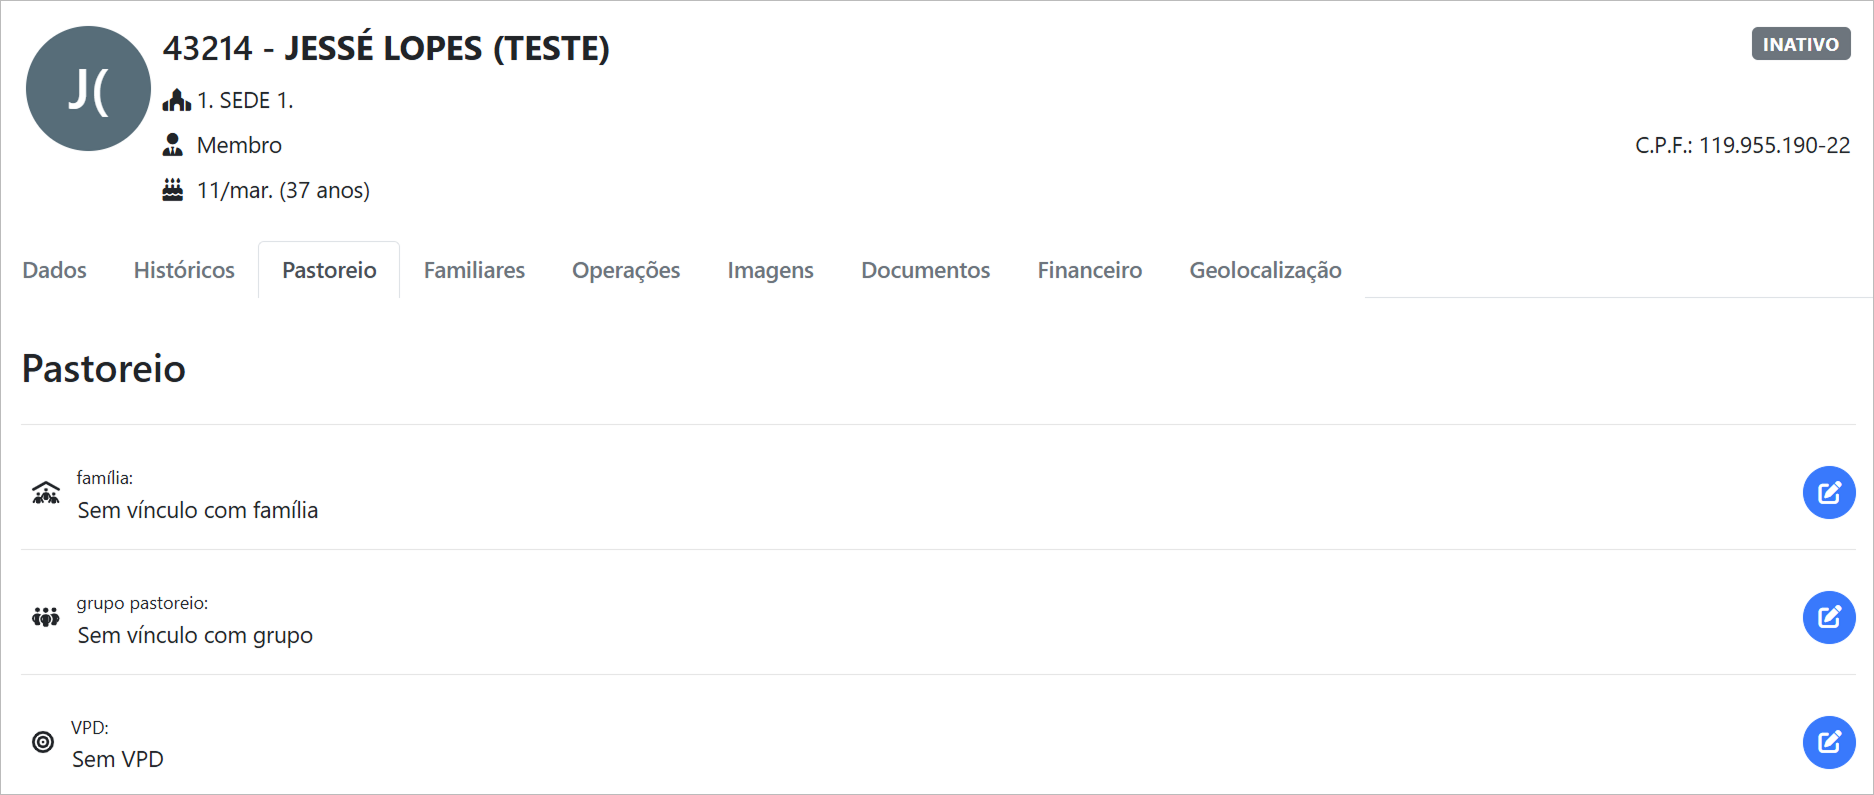This screenshot has width=1874, height=795.
Task: Click the church icon beside SEDE
Action: tap(176, 100)
